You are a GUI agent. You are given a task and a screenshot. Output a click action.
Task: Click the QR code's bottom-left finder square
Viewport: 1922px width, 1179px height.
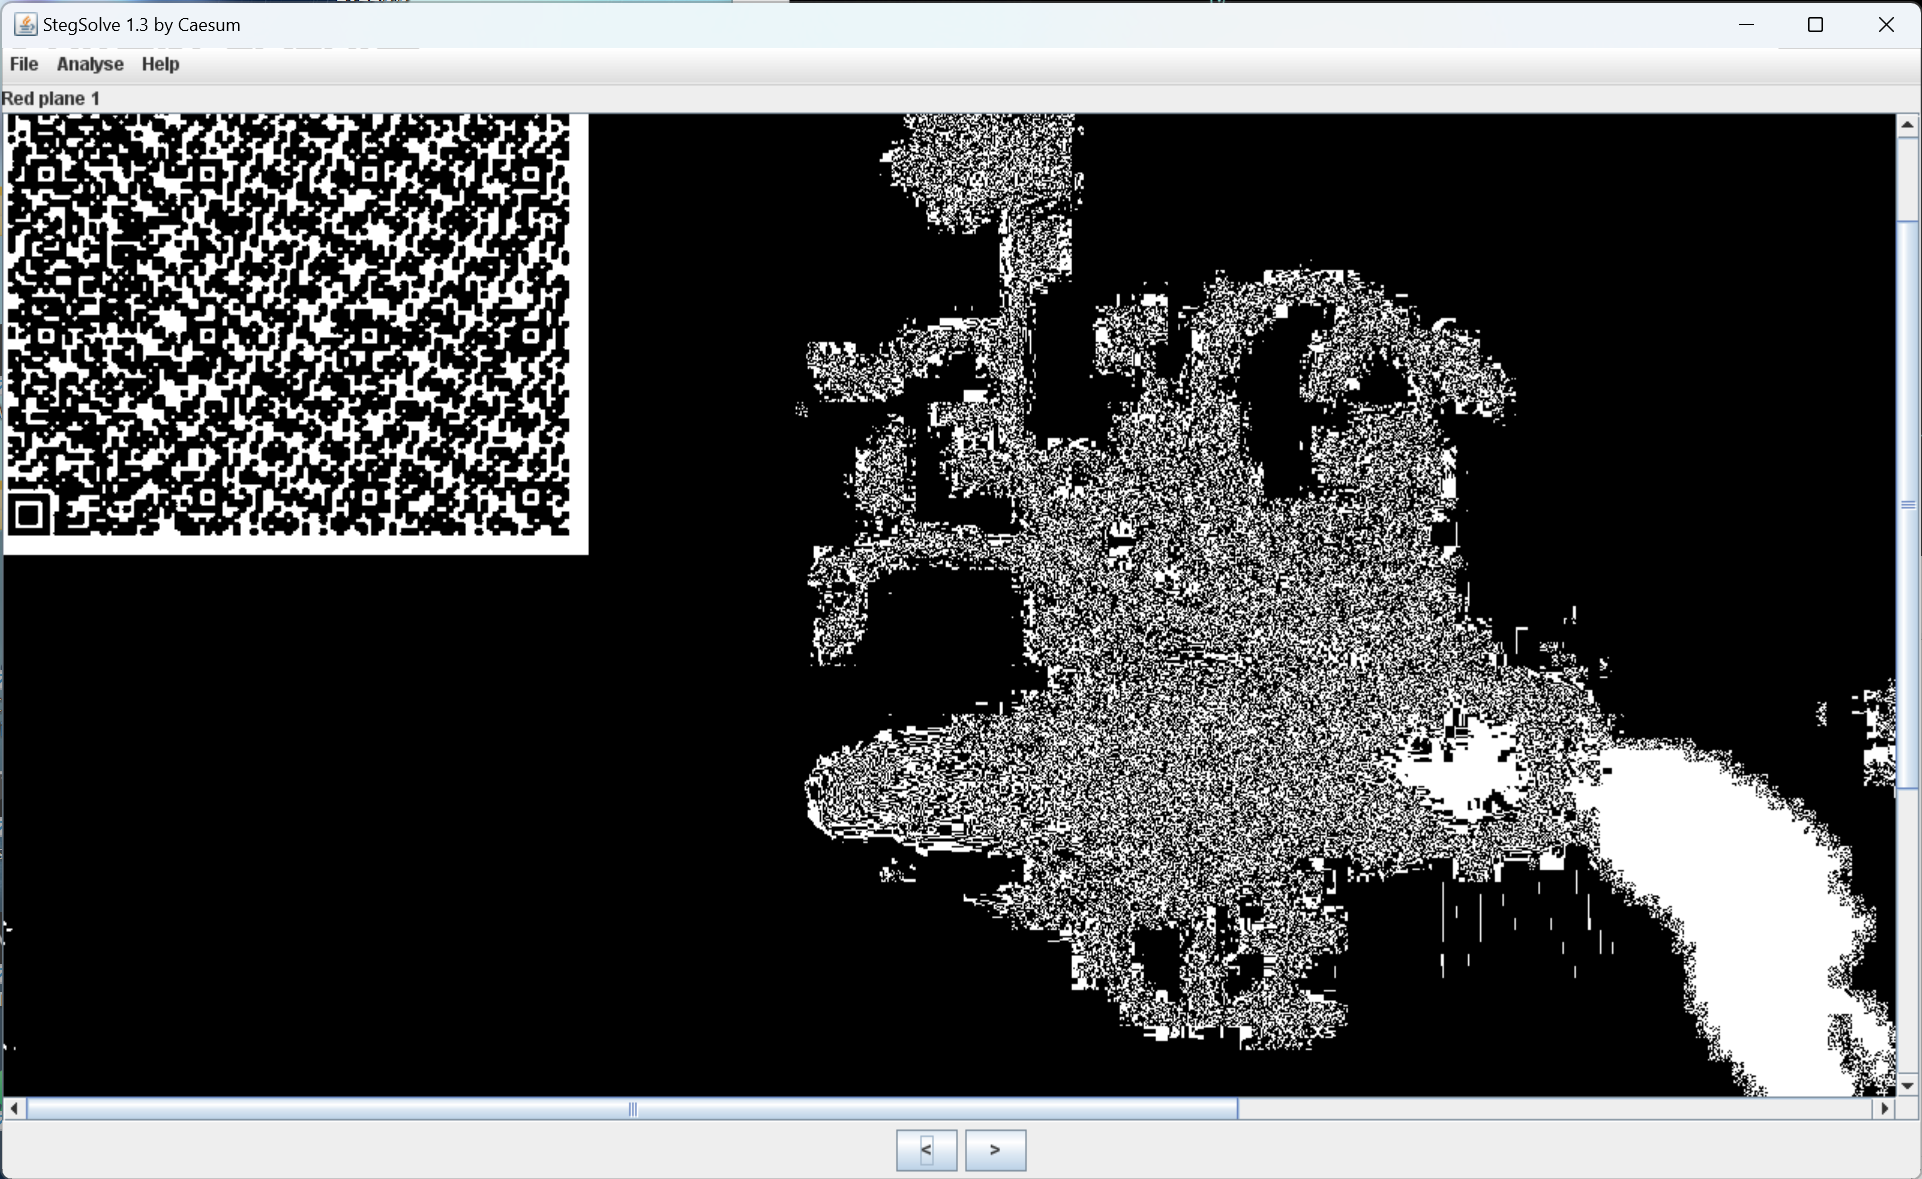(29, 515)
